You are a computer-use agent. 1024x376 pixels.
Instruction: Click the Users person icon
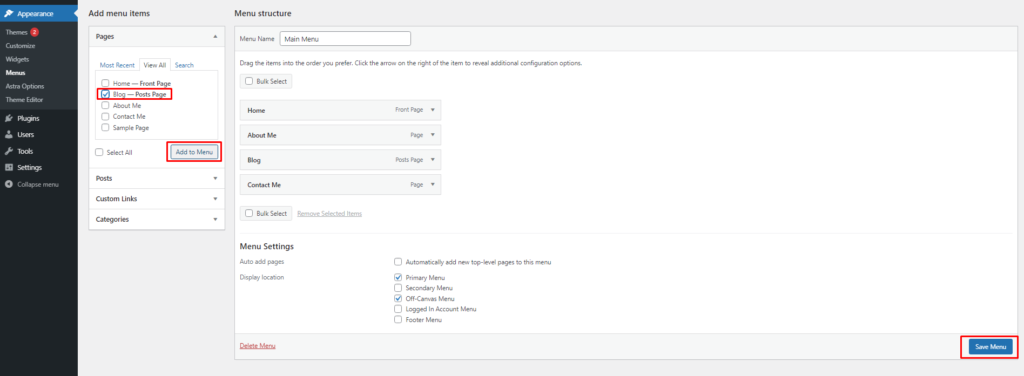click(8, 135)
